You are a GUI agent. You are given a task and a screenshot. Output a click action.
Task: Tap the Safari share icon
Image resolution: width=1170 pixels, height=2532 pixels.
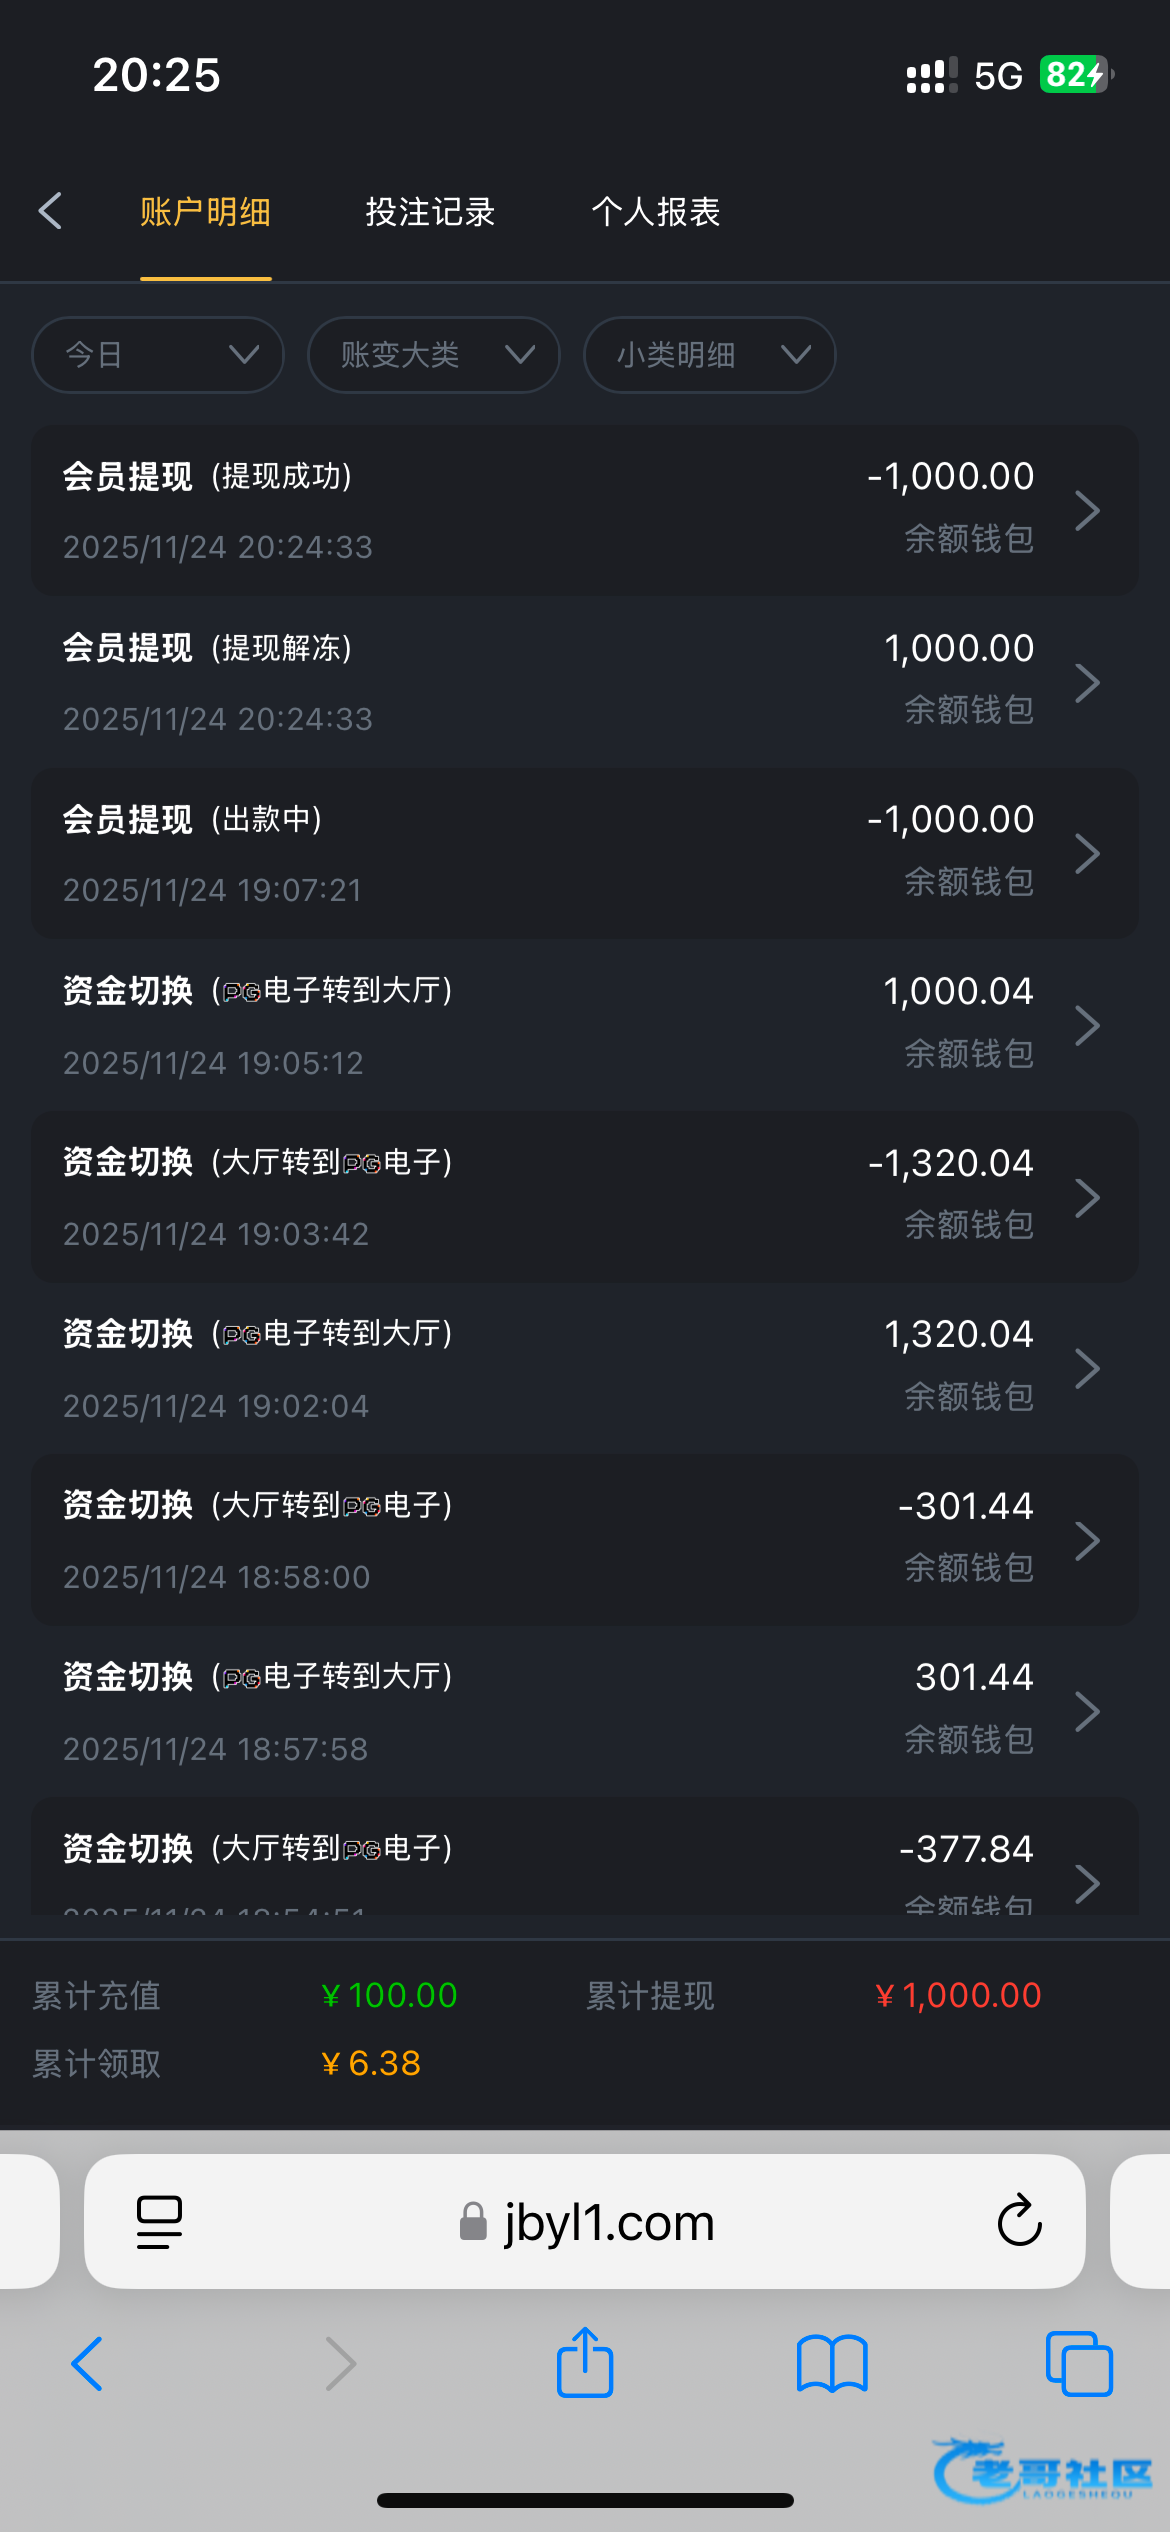(x=585, y=2363)
